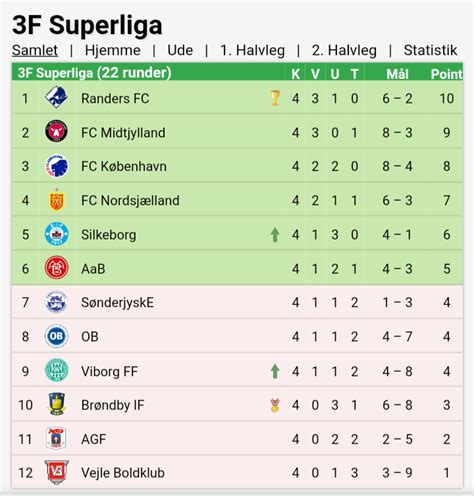Open the 1. Halvleg tab
This screenshot has width=474, height=496.
point(253,50)
